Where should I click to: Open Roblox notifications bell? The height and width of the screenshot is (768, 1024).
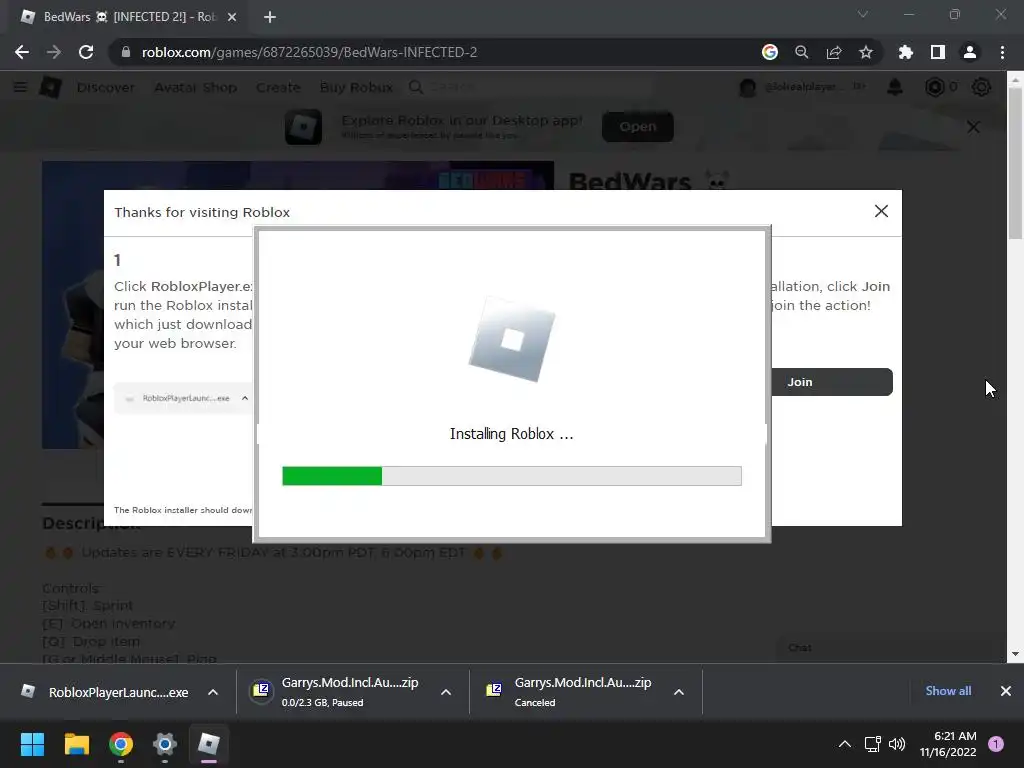point(895,87)
